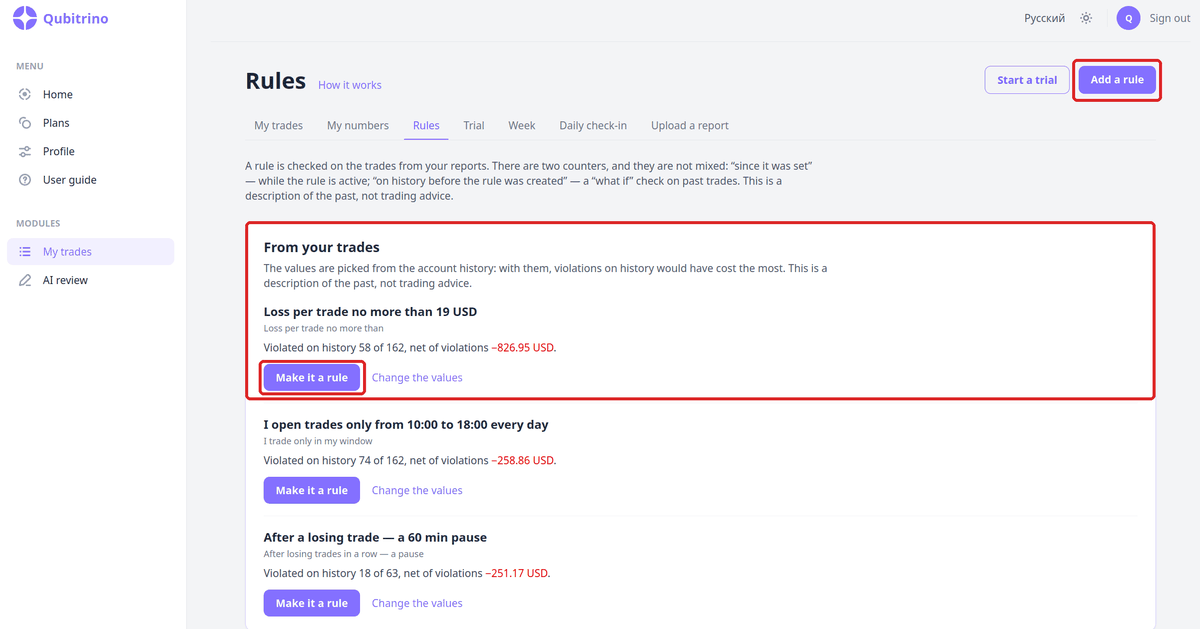Click the Home icon in the sidebar
This screenshot has width=1200, height=629.
point(25,94)
